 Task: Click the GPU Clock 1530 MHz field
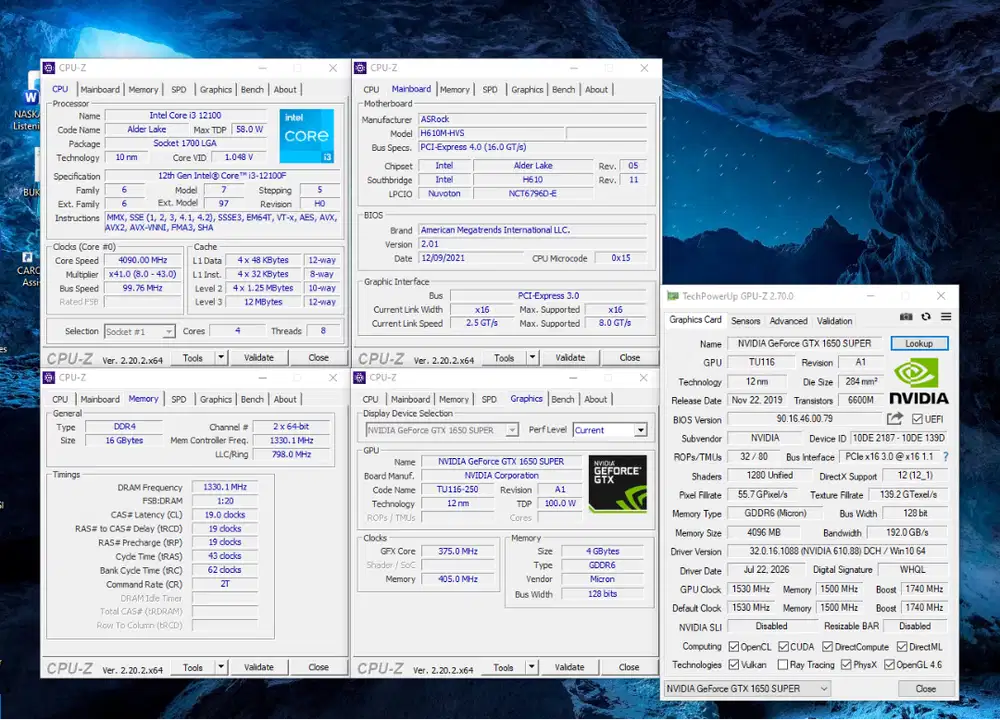coord(751,589)
